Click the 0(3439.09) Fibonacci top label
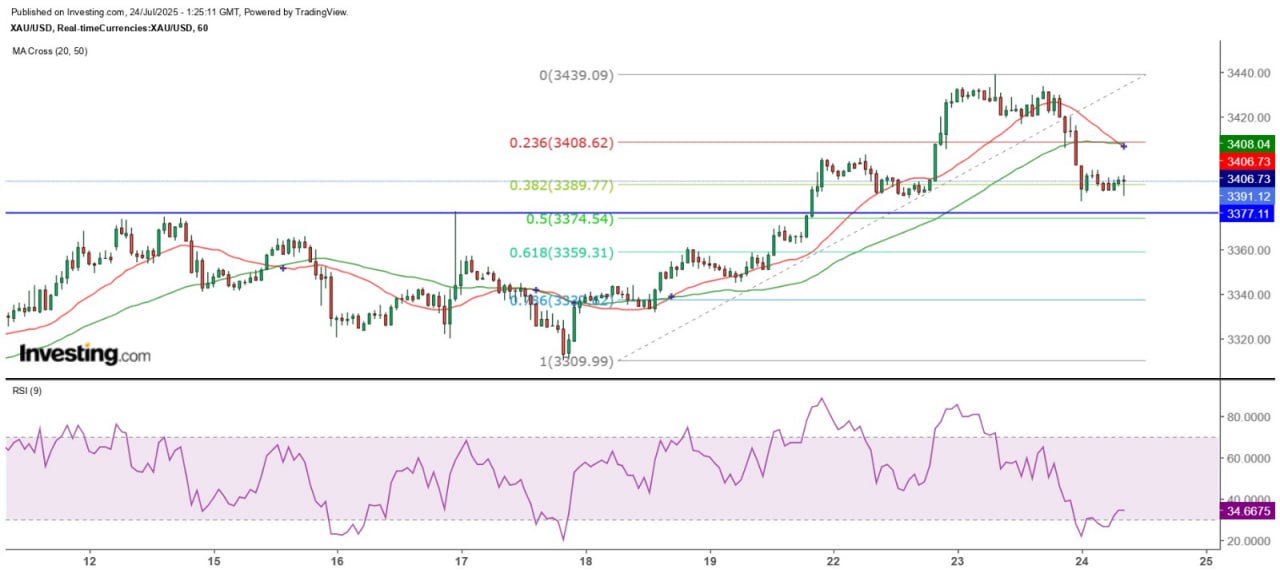1280x573 pixels. pyautogui.click(x=577, y=75)
